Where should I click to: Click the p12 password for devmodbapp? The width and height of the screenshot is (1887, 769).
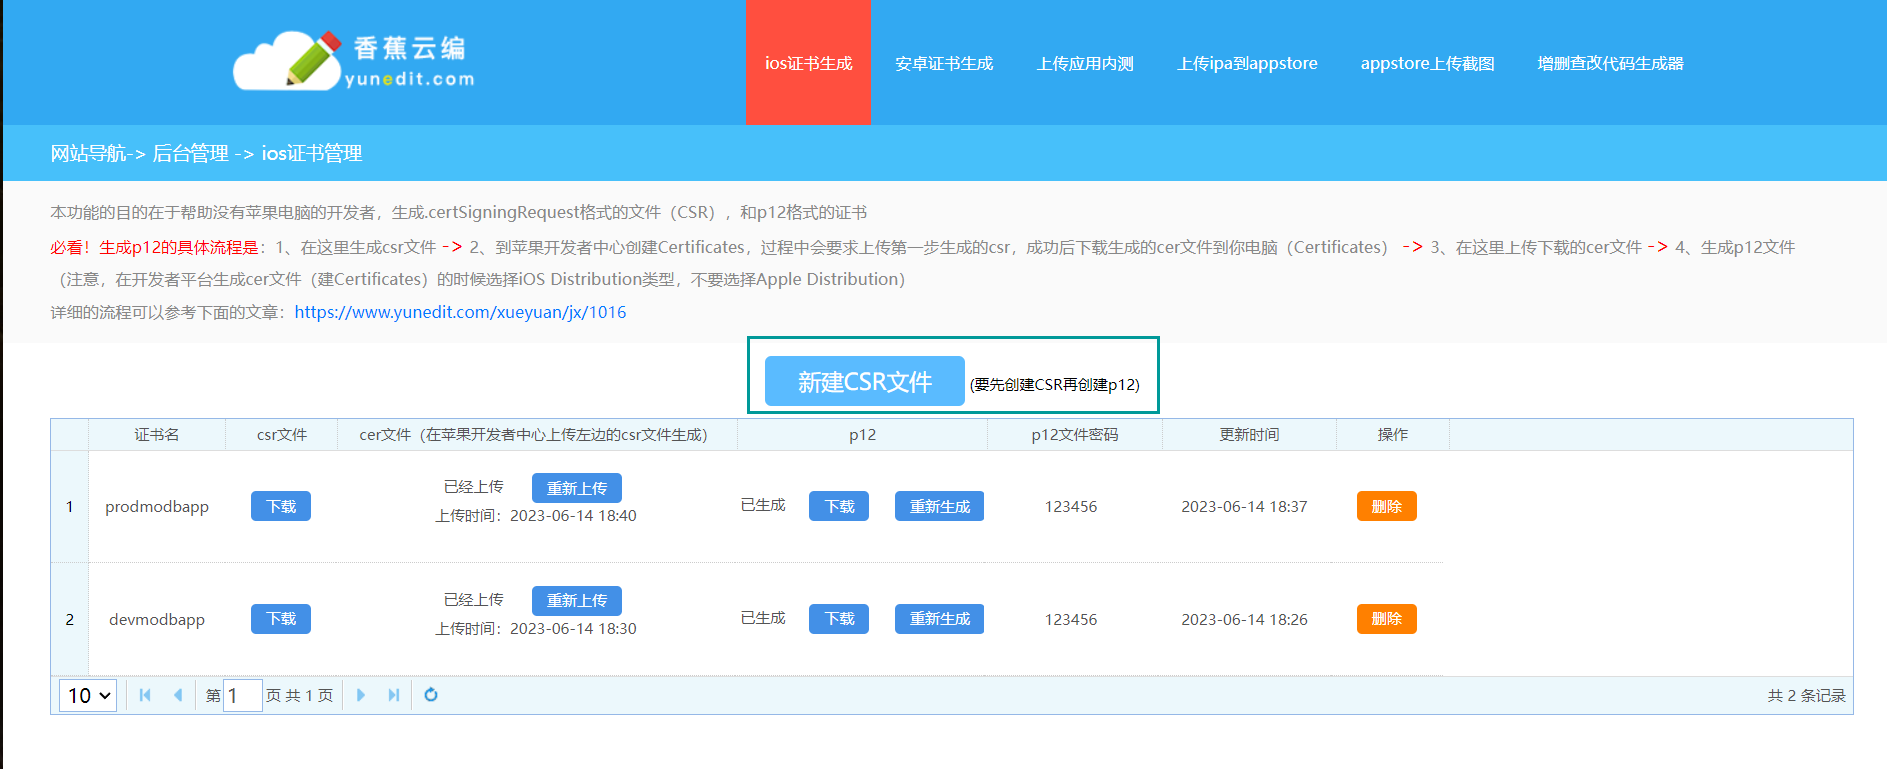[x=1071, y=619]
